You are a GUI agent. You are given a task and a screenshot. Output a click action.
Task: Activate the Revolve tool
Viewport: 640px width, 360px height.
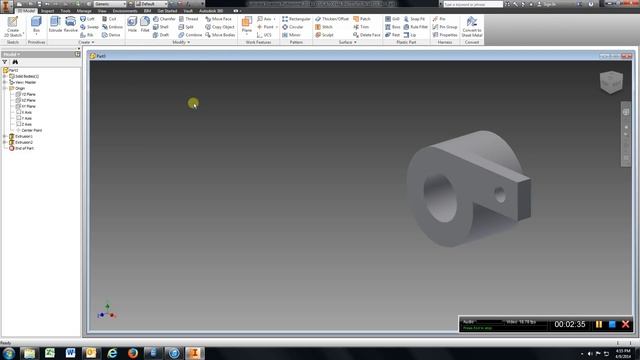point(71,25)
